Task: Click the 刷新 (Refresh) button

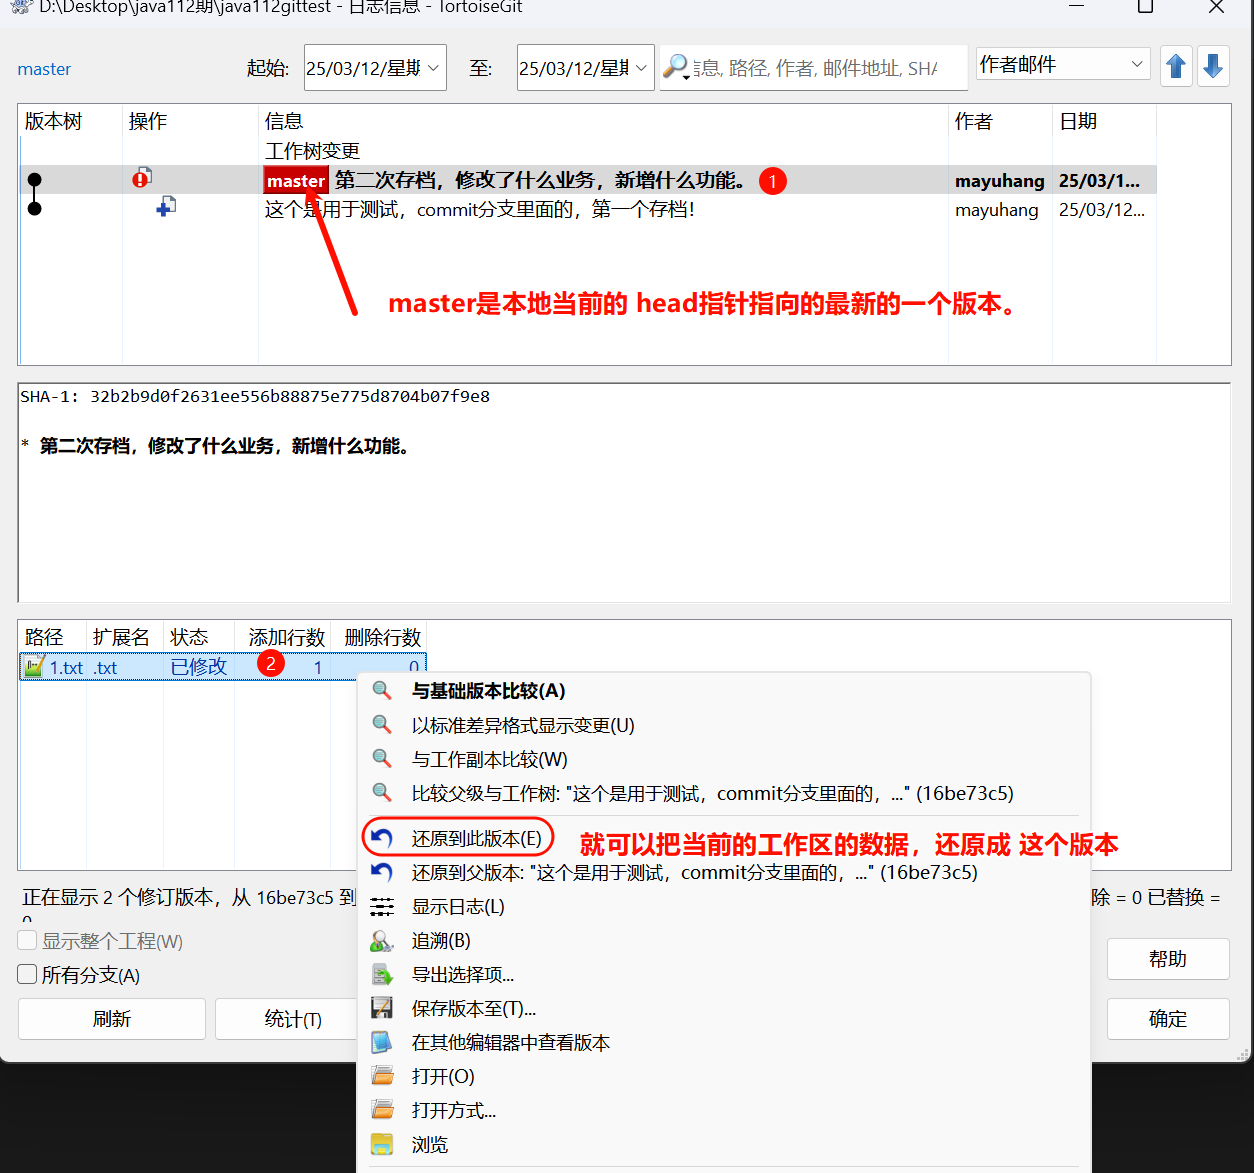Action: [x=112, y=1019]
